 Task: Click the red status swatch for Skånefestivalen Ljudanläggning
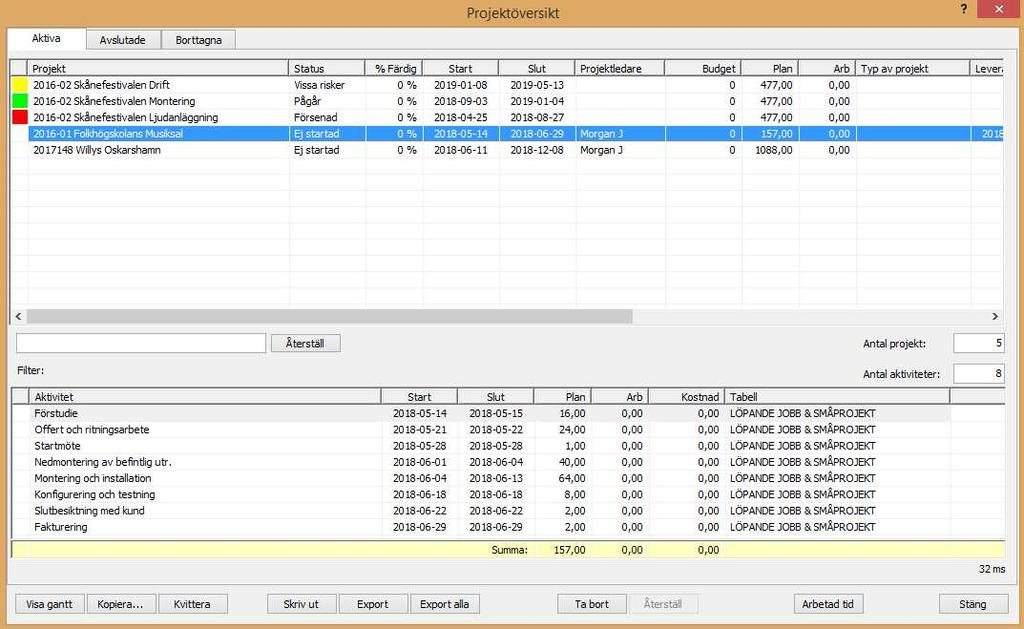(20, 118)
